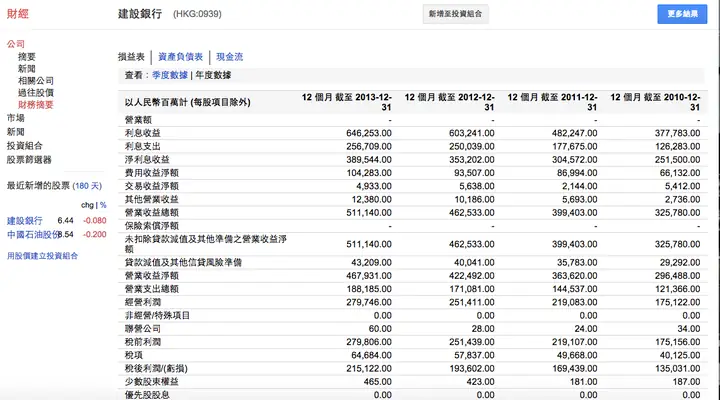Screen dimensions: 720x400
Task: View 季度數據 quarterly data
Action: coord(170,75)
